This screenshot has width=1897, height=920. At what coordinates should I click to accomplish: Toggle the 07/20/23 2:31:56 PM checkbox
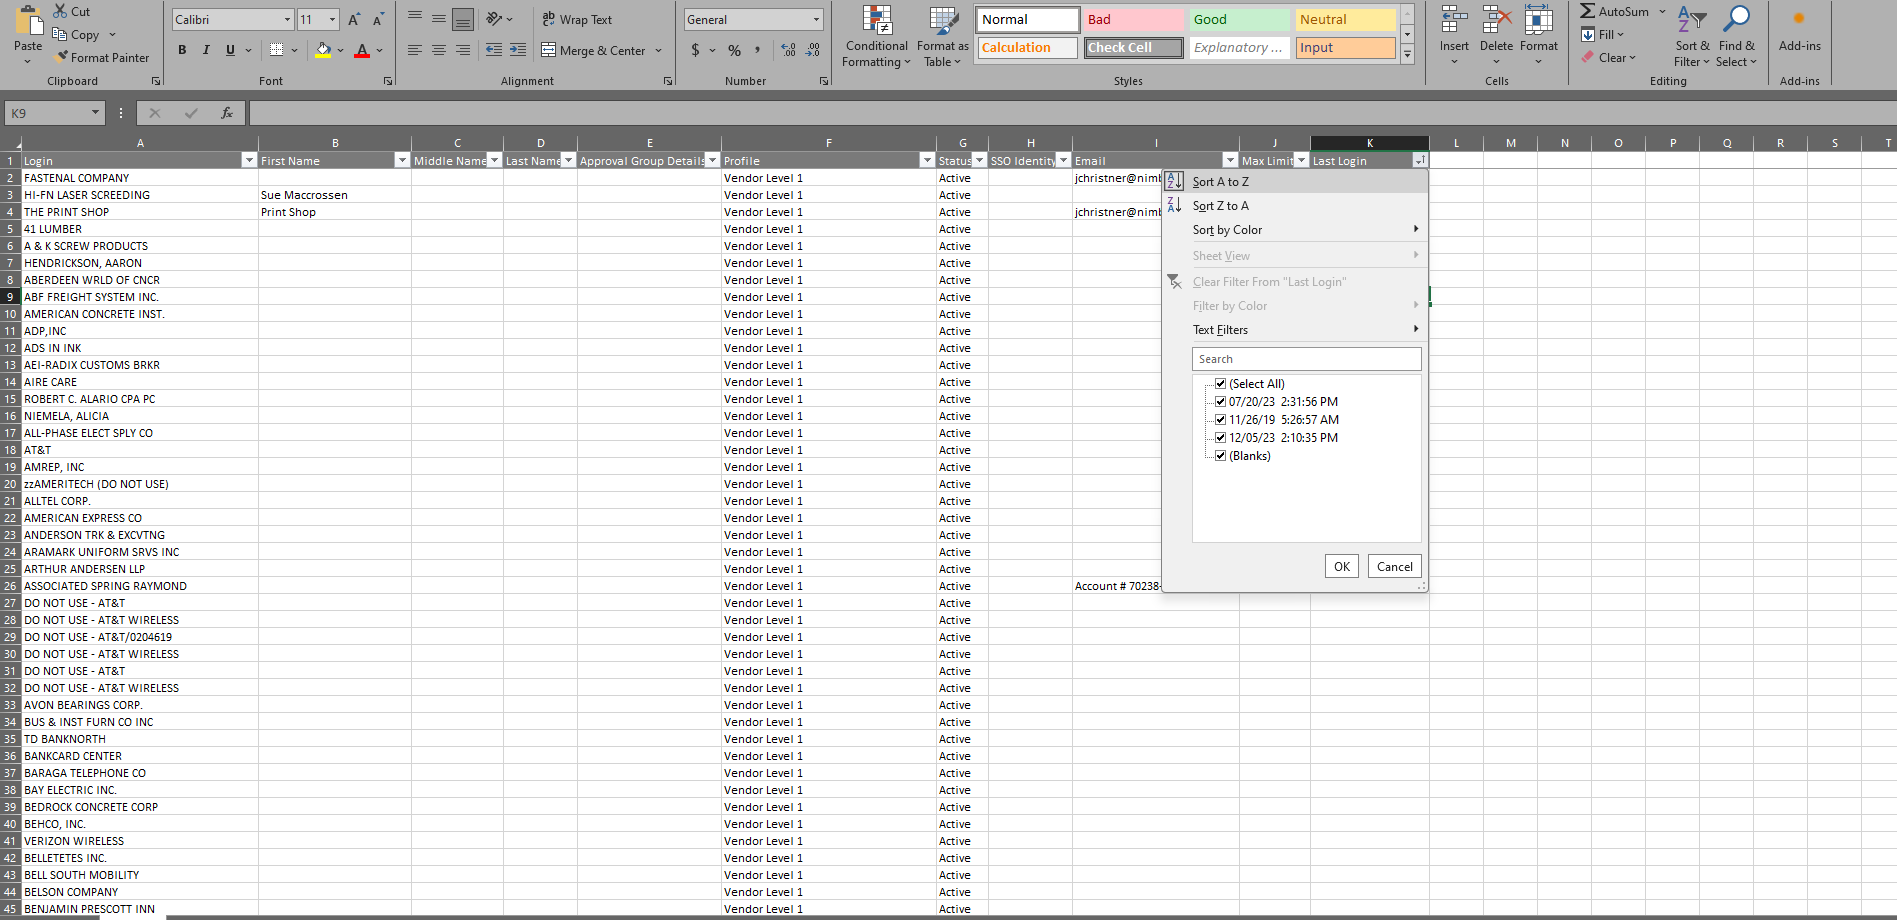pos(1220,402)
